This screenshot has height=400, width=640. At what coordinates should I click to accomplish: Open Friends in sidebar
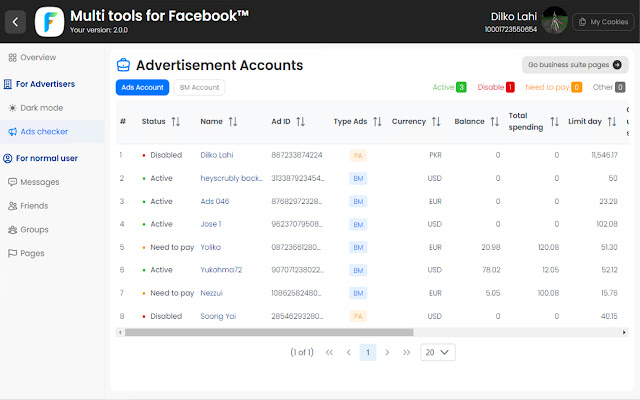28,206
